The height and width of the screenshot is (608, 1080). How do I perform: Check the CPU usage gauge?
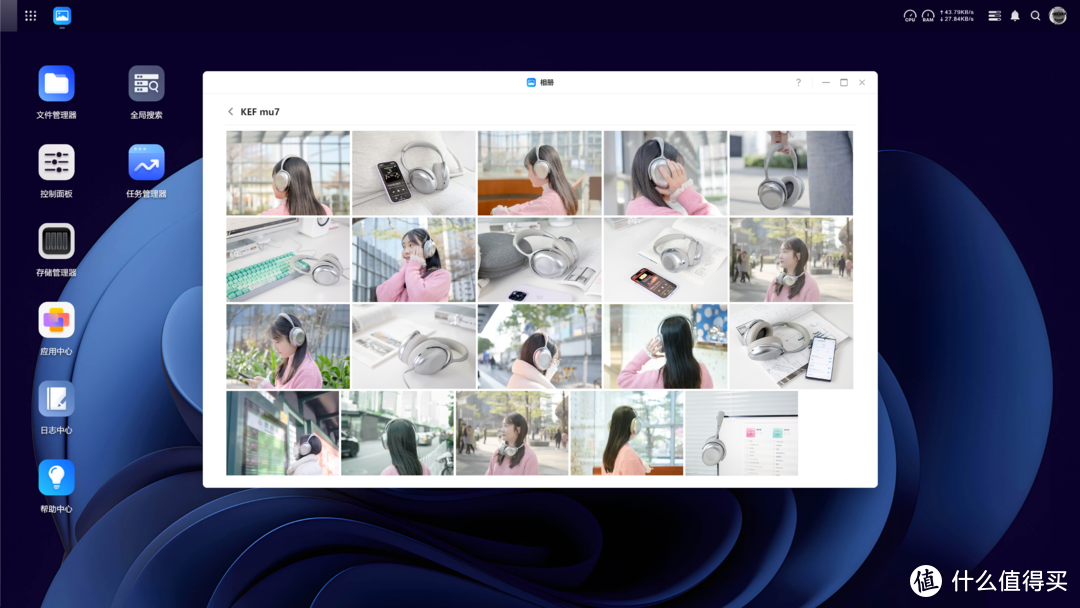click(x=910, y=16)
